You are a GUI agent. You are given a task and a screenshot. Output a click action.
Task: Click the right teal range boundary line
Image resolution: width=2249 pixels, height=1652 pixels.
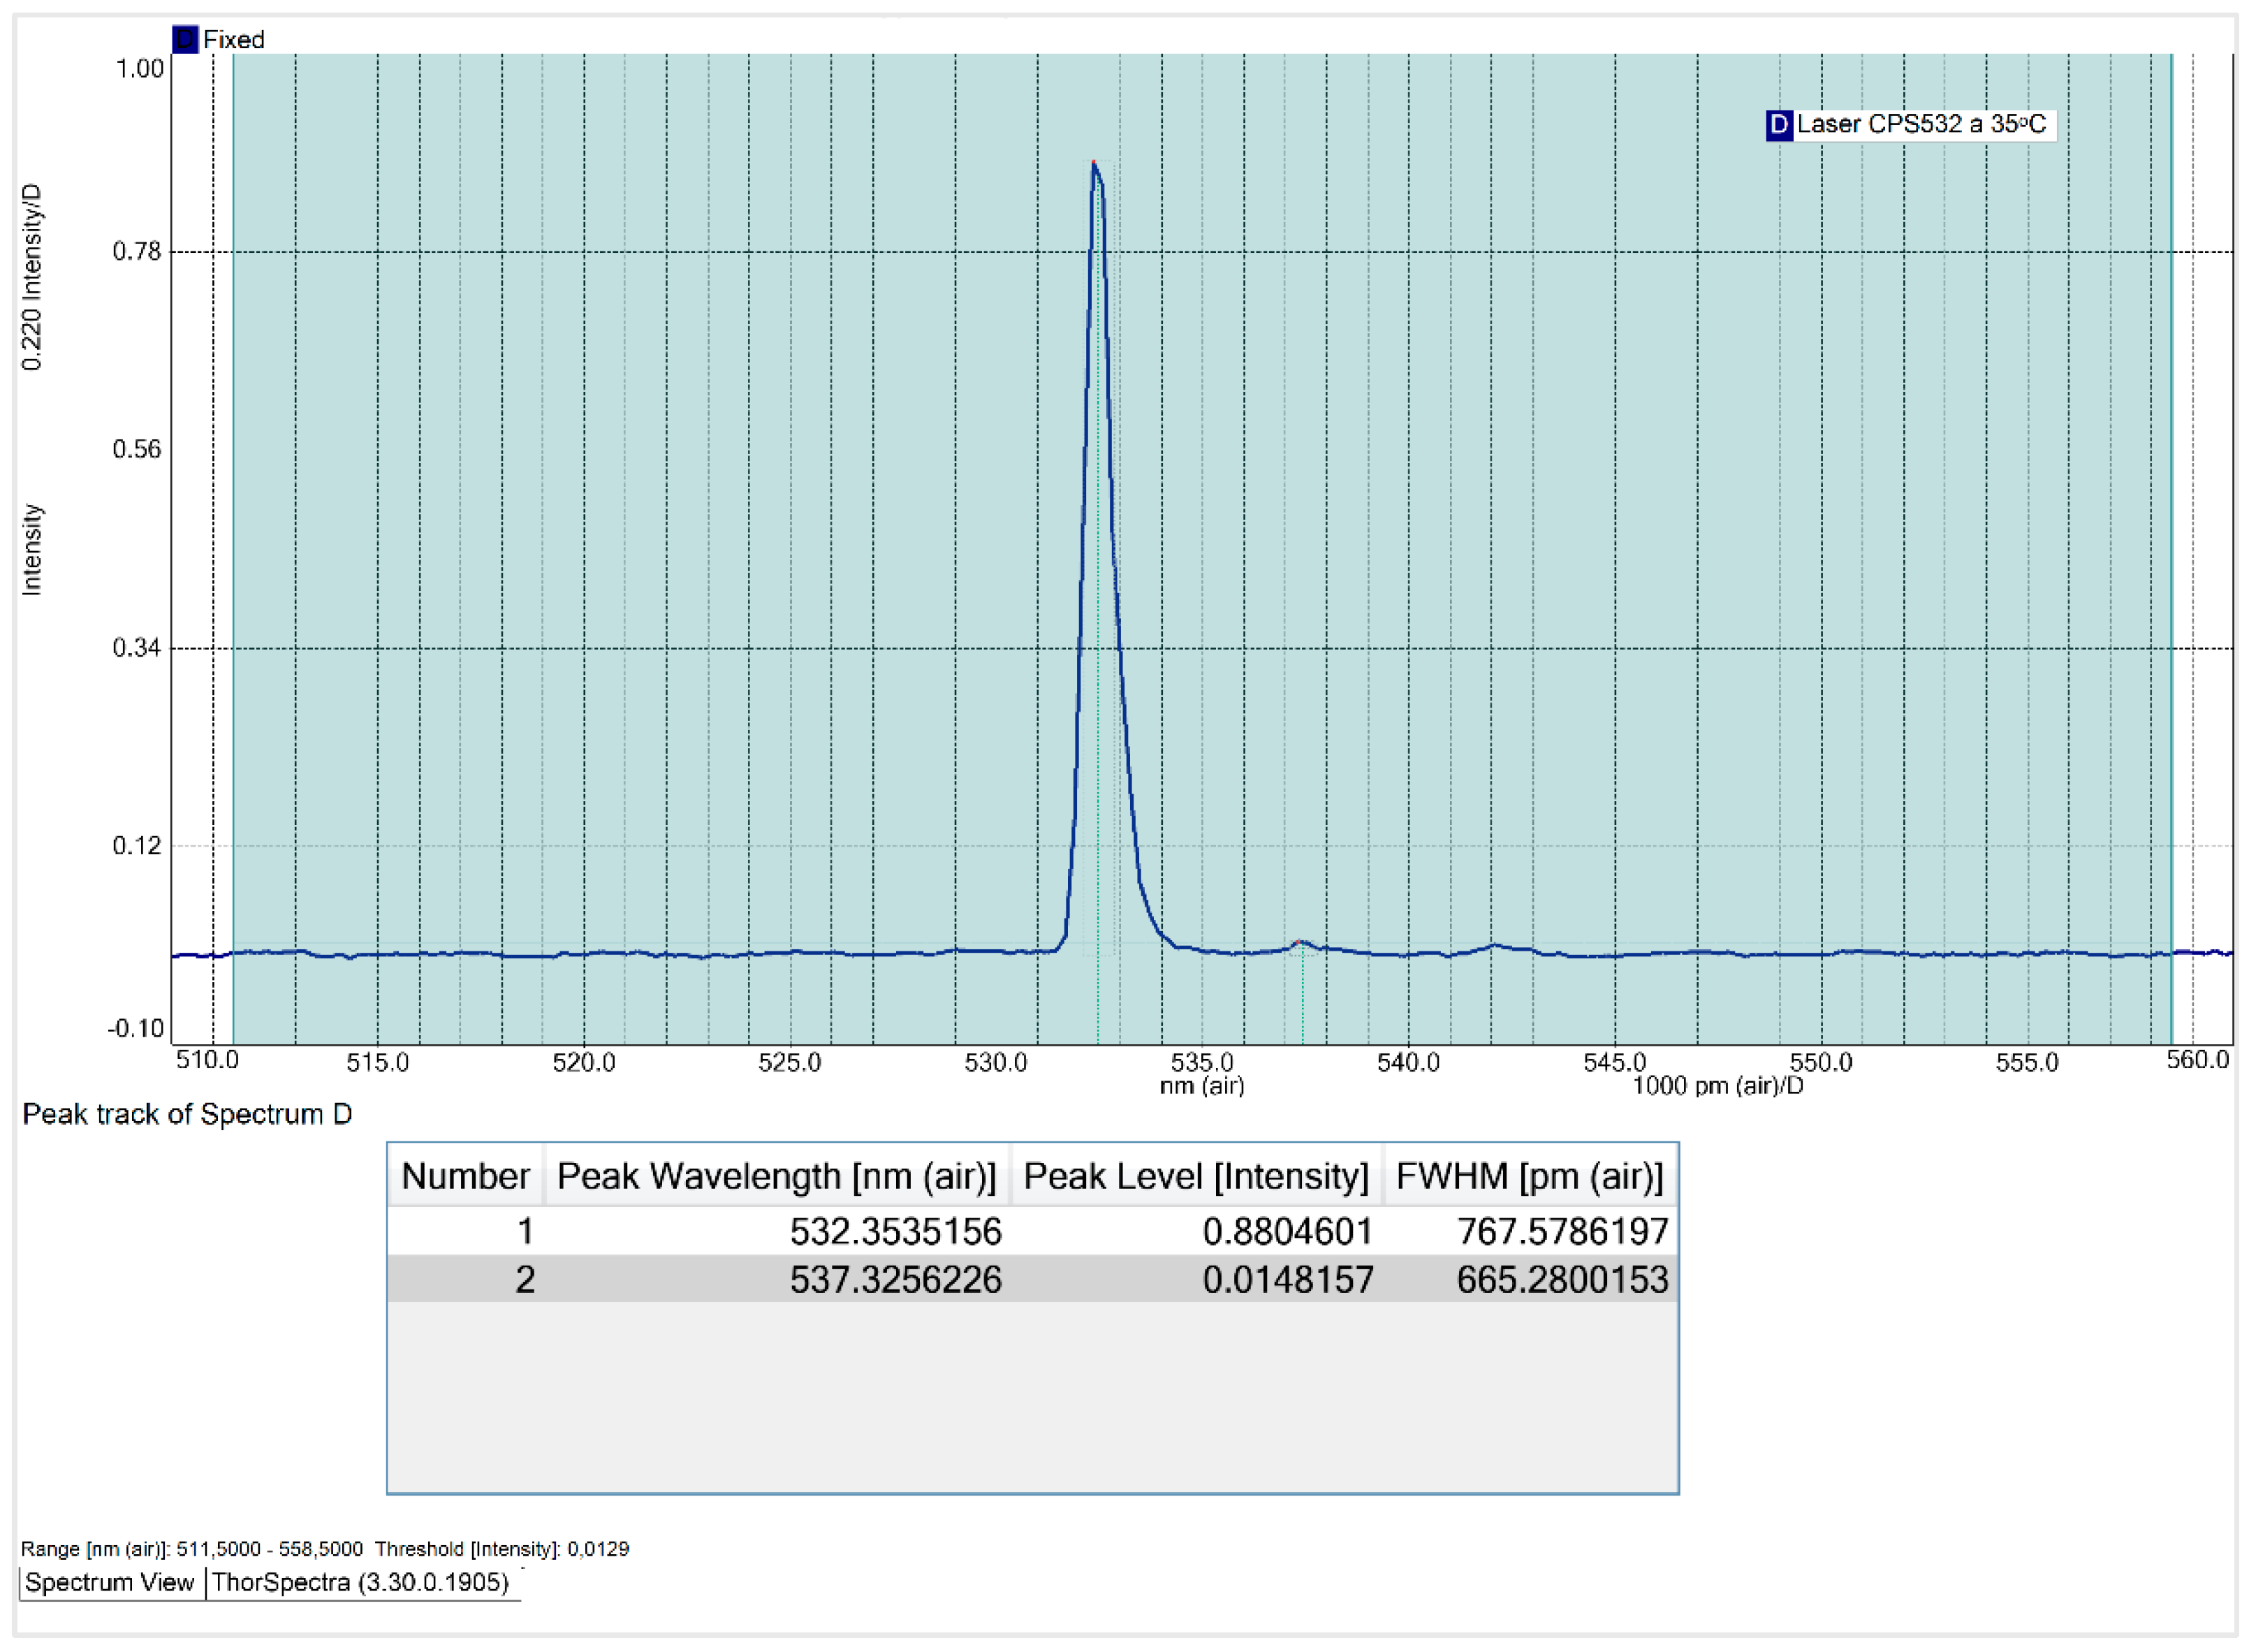tap(2172, 500)
